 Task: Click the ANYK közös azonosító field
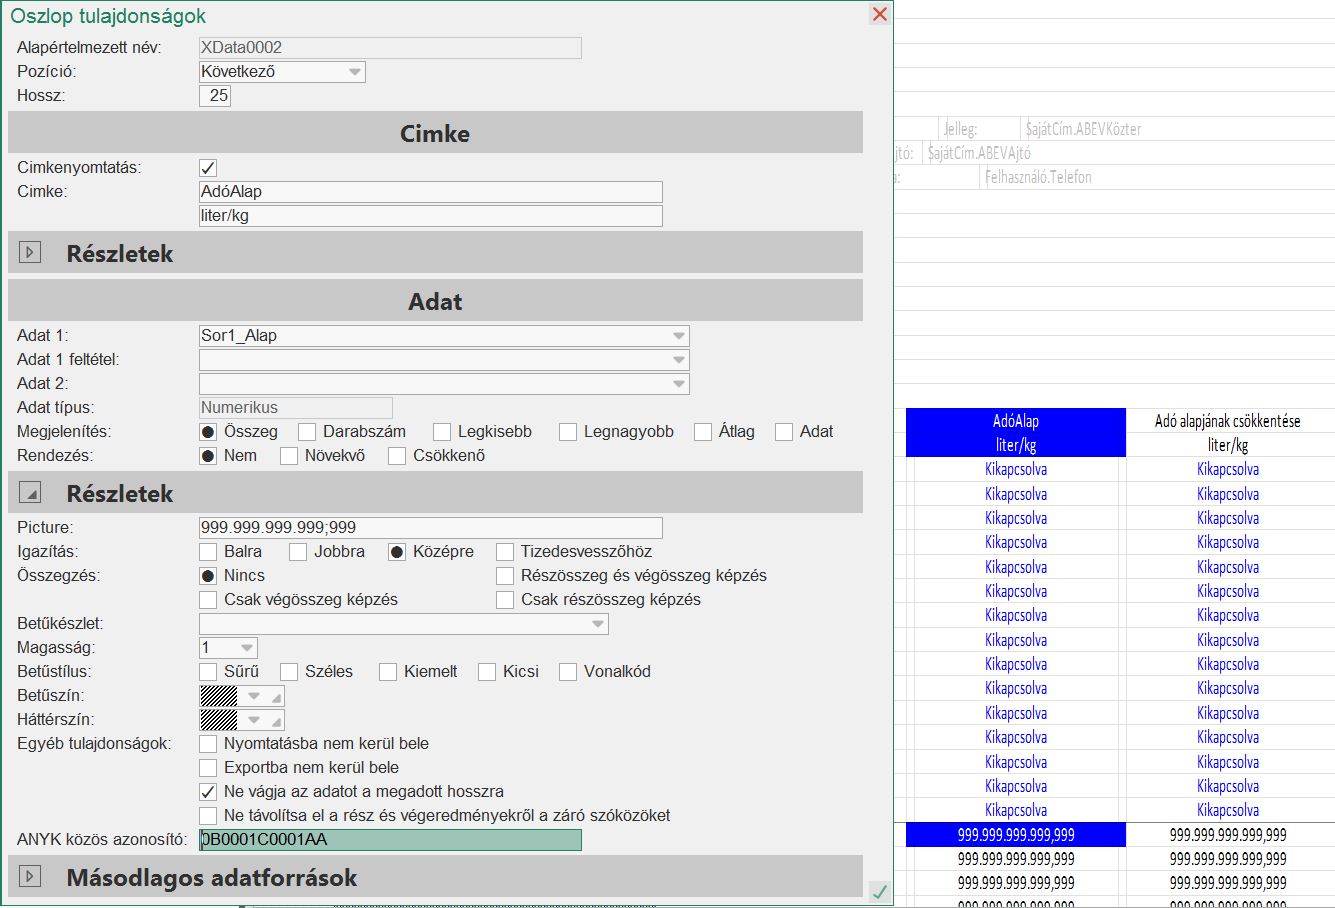click(x=390, y=840)
